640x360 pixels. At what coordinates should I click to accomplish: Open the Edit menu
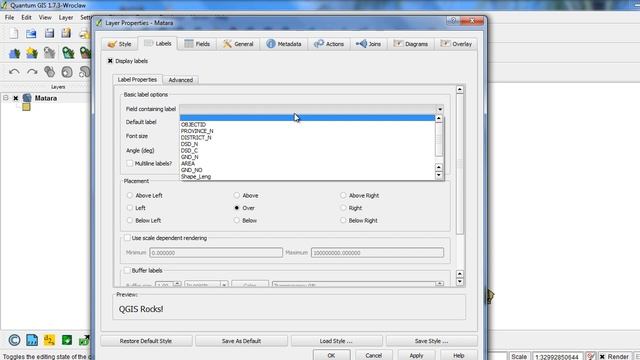click(26, 18)
